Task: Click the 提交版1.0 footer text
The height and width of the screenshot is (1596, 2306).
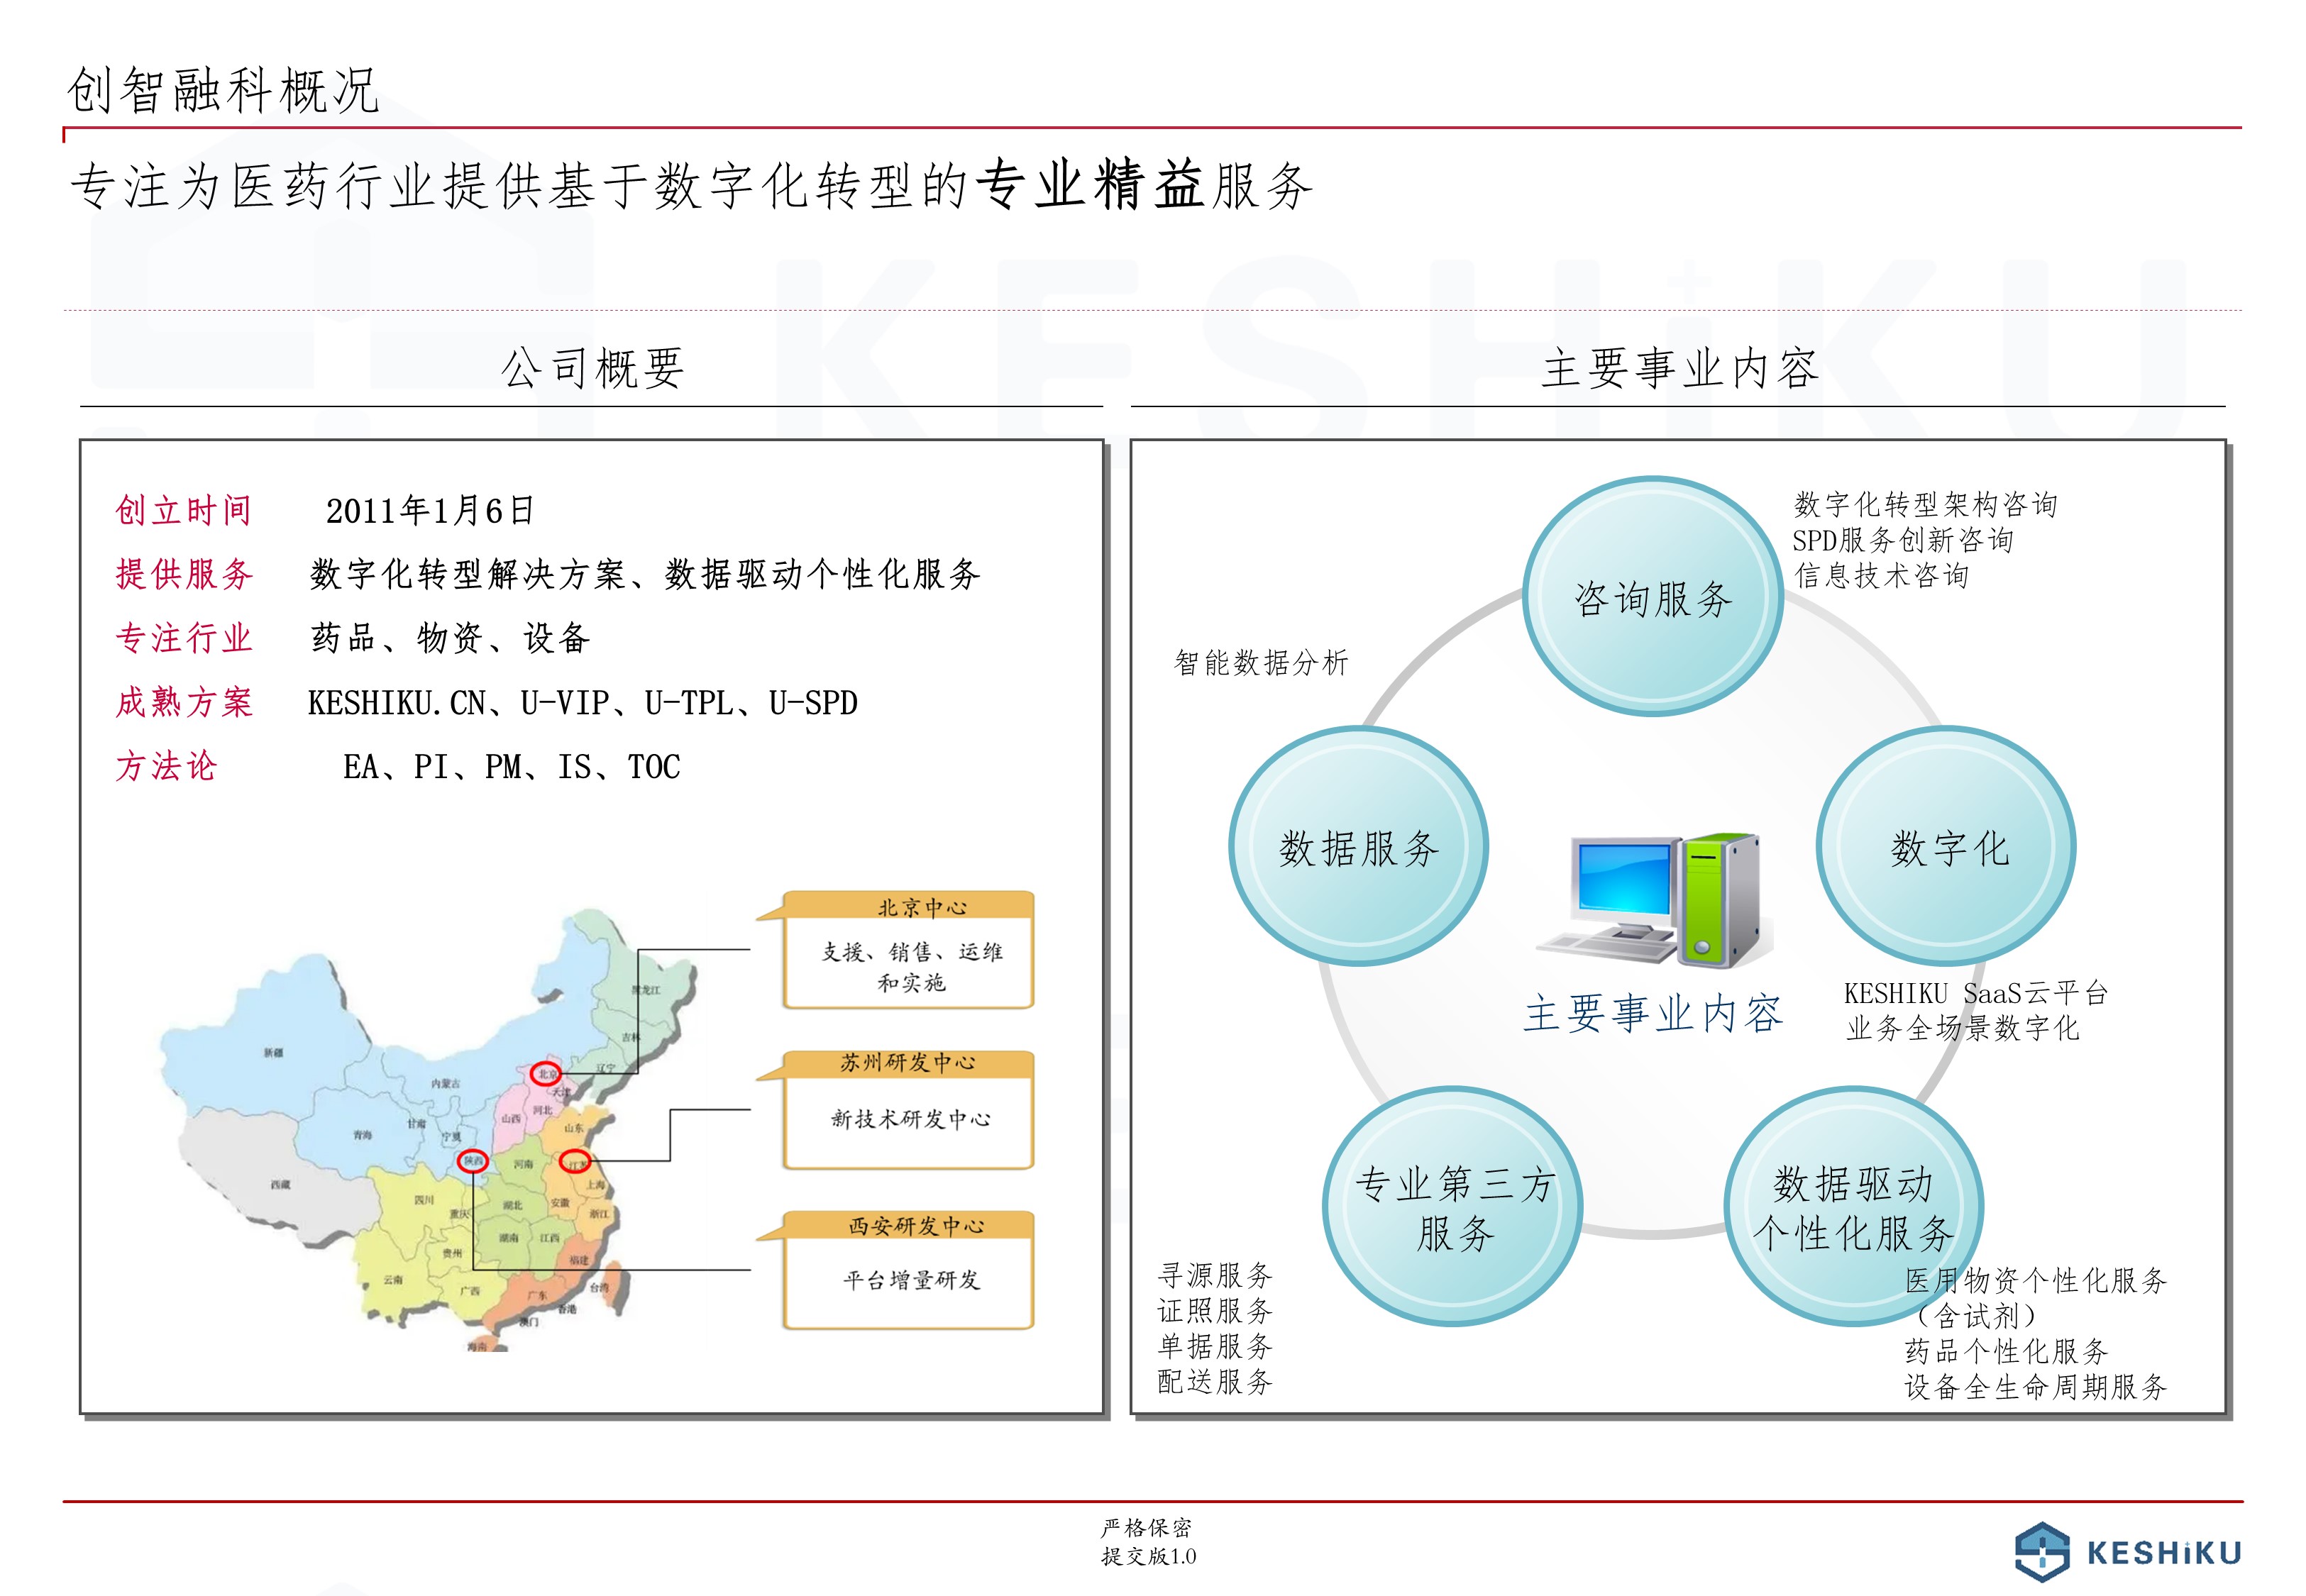Action: point(1149,1556)
